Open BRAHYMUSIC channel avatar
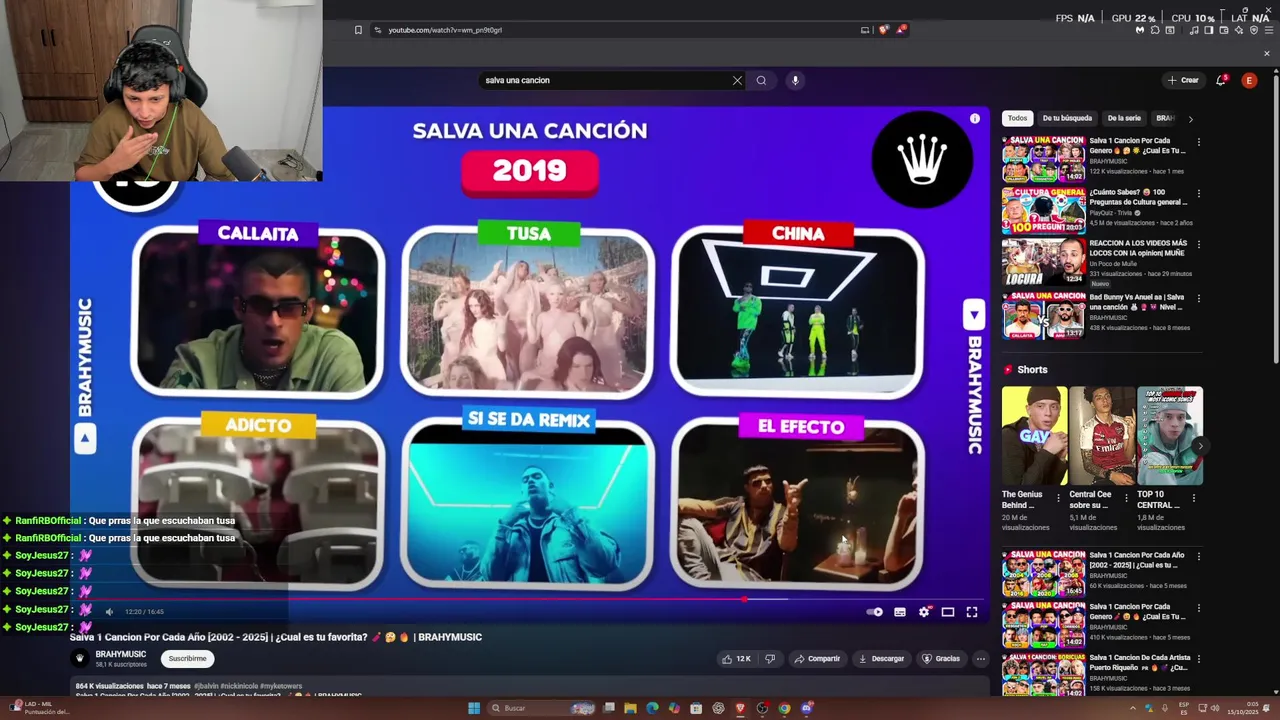 pos(80,658)
